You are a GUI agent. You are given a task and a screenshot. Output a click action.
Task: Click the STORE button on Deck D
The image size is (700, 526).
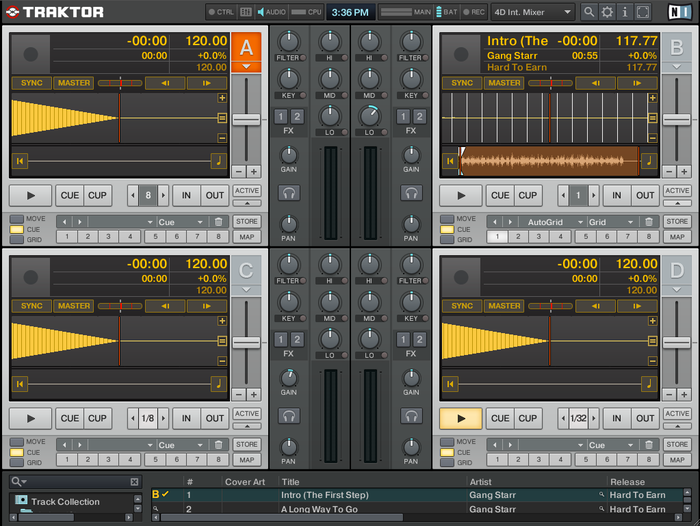coord(677,444)
